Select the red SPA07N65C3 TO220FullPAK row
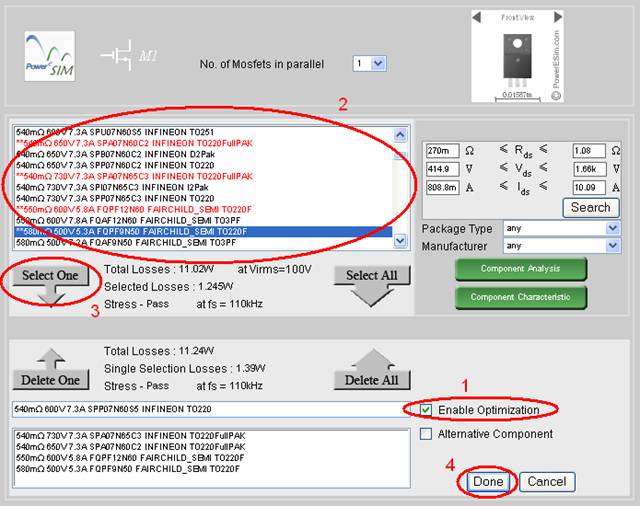Image resolution: width=640 pixels, height=506 pixels. point(203,176)
